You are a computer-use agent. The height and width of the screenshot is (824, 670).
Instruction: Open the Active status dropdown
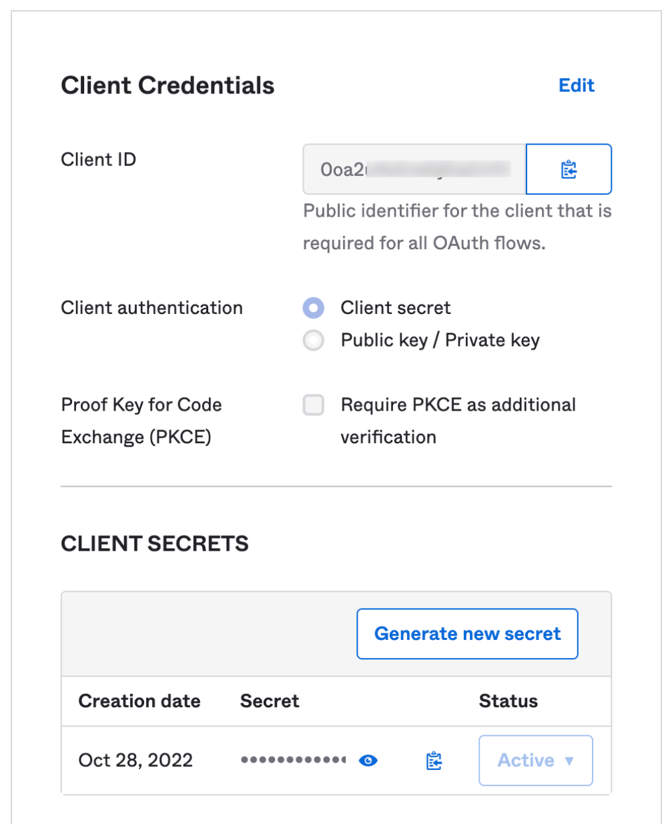[x=535, y=761]
